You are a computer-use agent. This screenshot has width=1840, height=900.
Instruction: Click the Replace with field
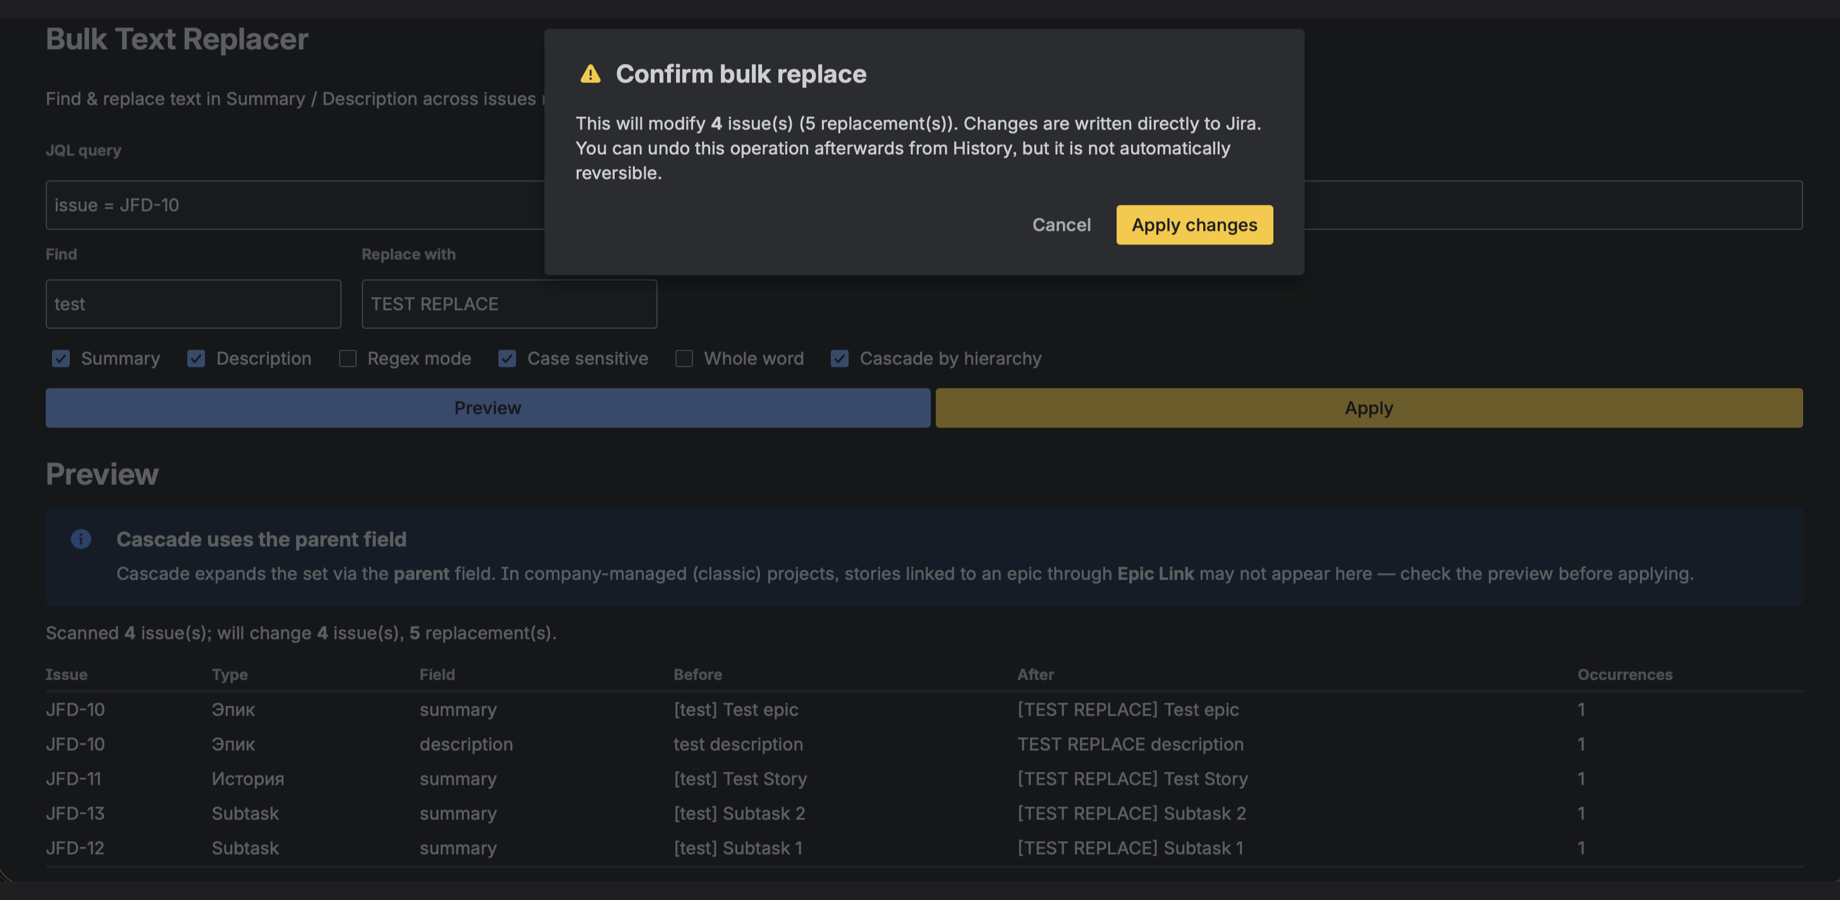click(x=509, y=304)
